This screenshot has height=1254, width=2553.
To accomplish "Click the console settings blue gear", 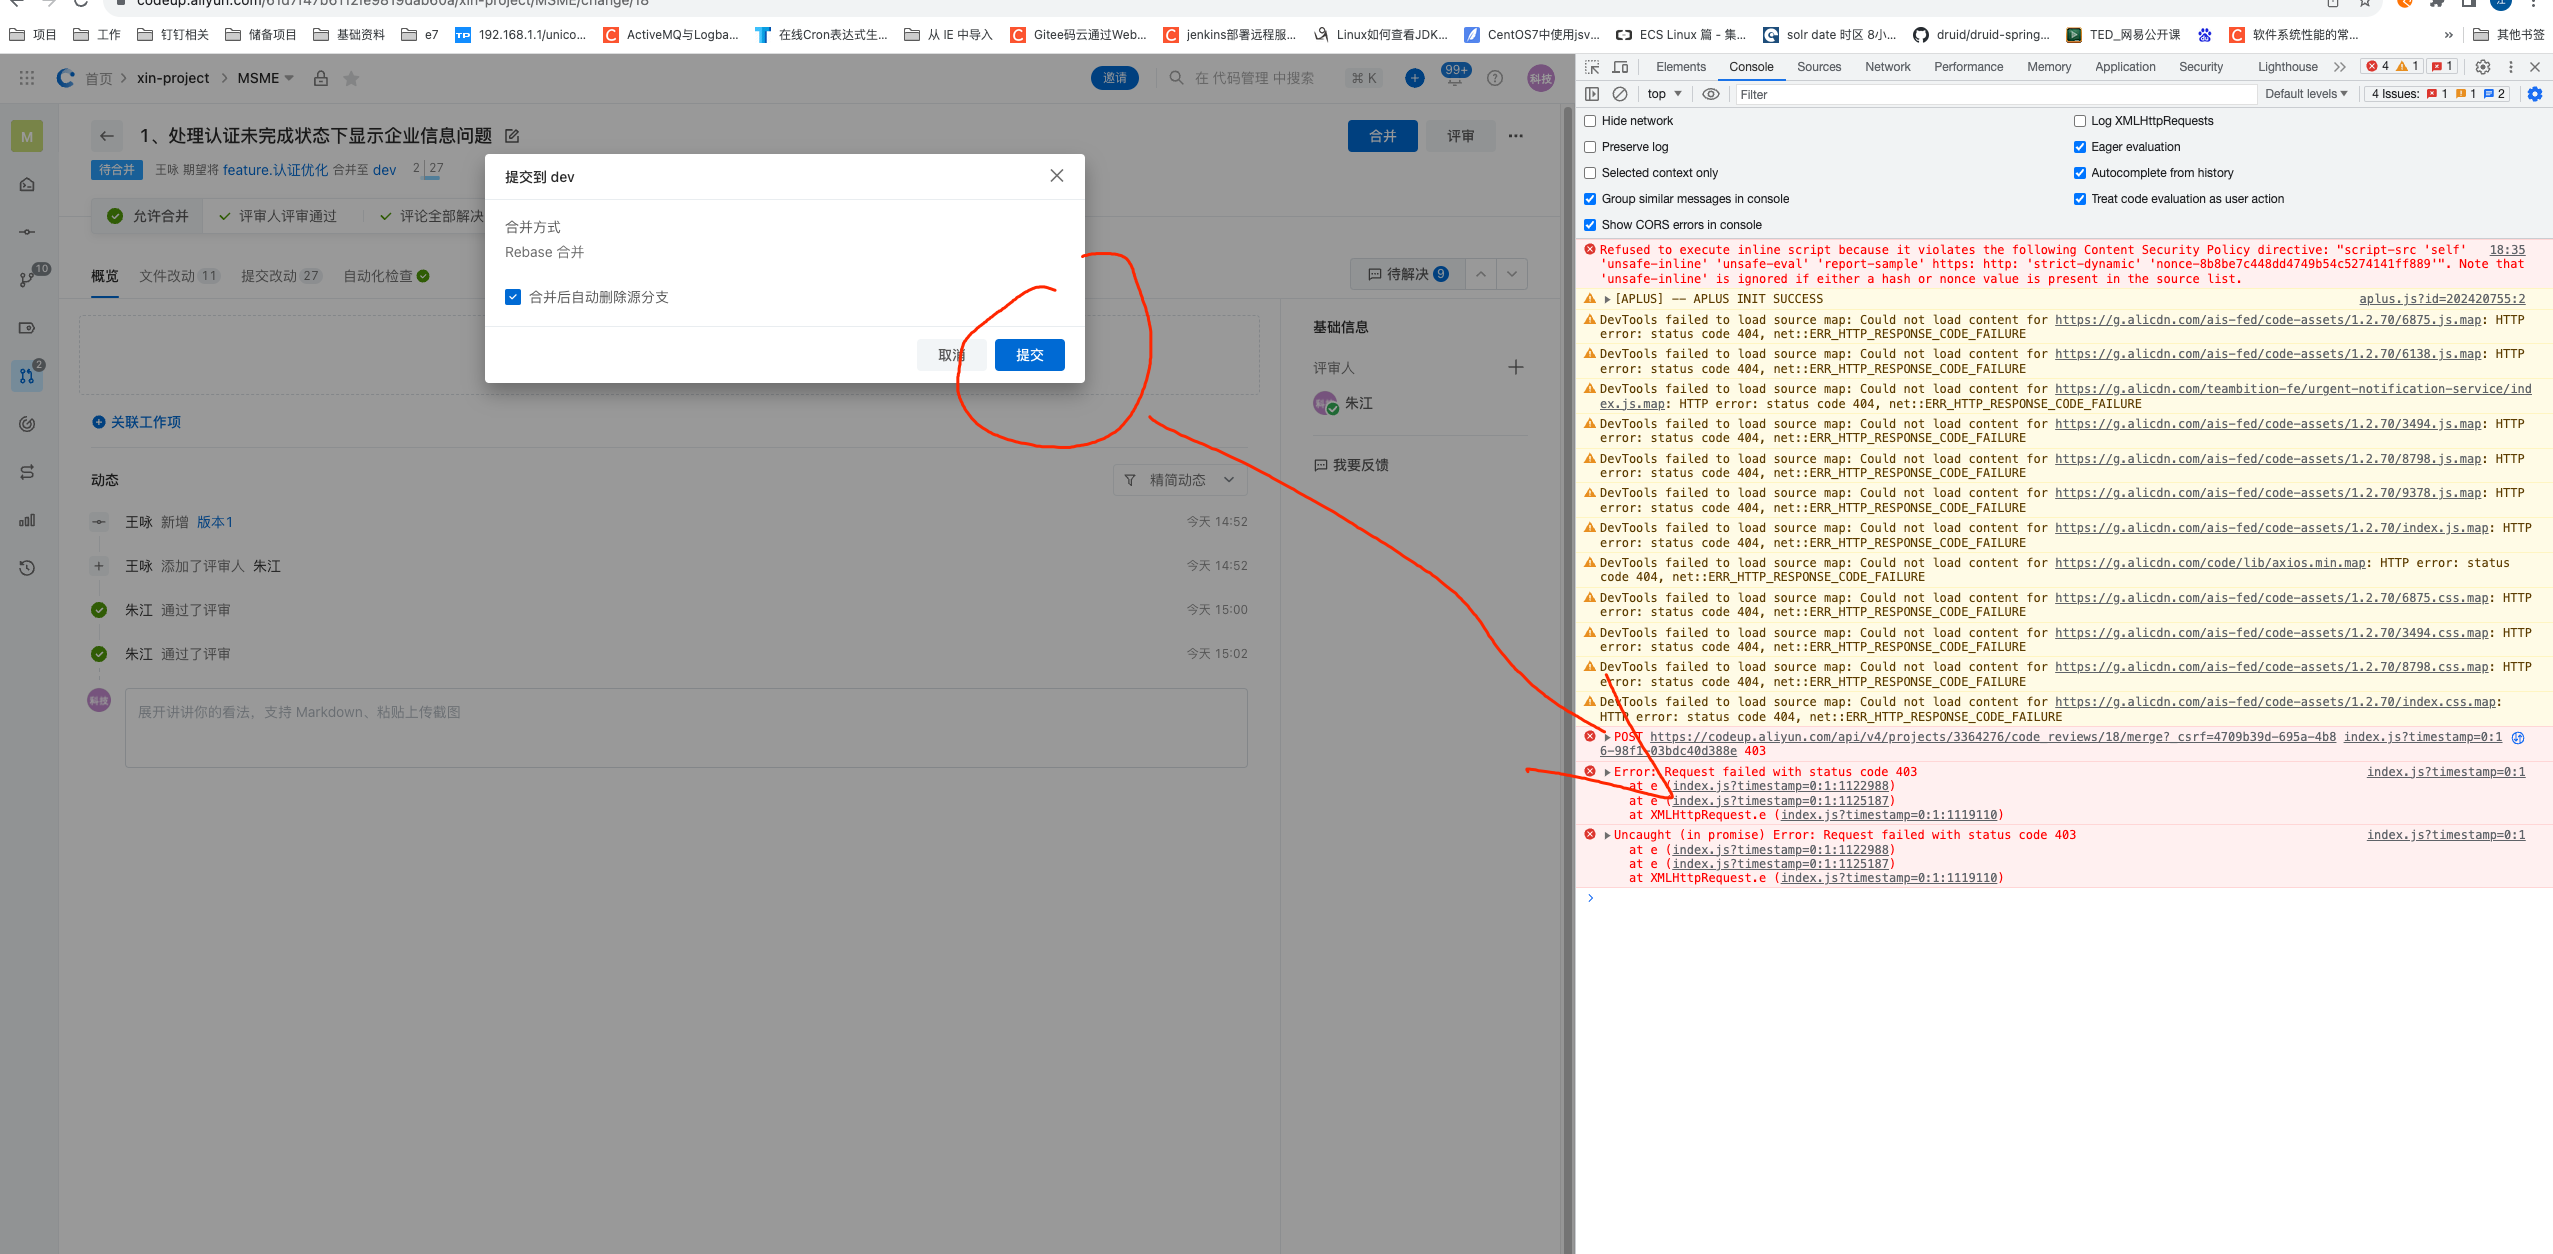I will (2535, 94).
